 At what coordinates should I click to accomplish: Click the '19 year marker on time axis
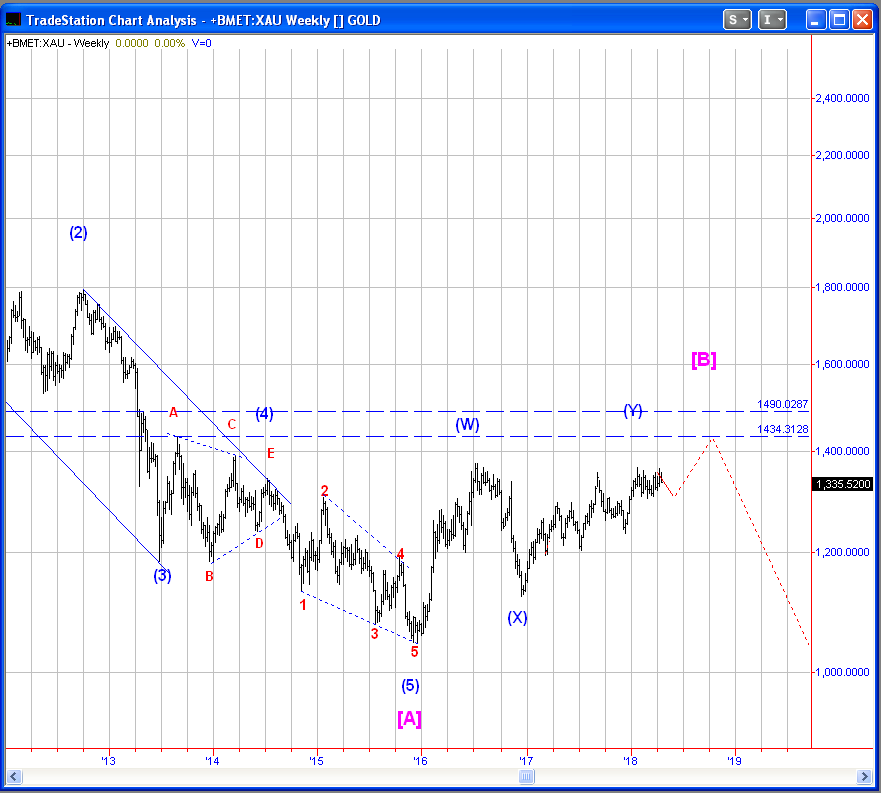point(734,761)
